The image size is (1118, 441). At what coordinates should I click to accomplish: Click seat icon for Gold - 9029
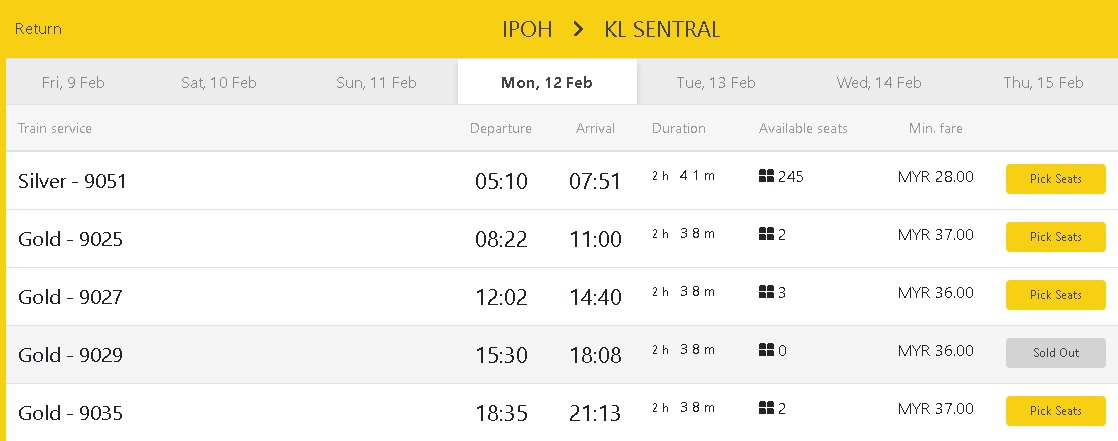coord(767,351)
